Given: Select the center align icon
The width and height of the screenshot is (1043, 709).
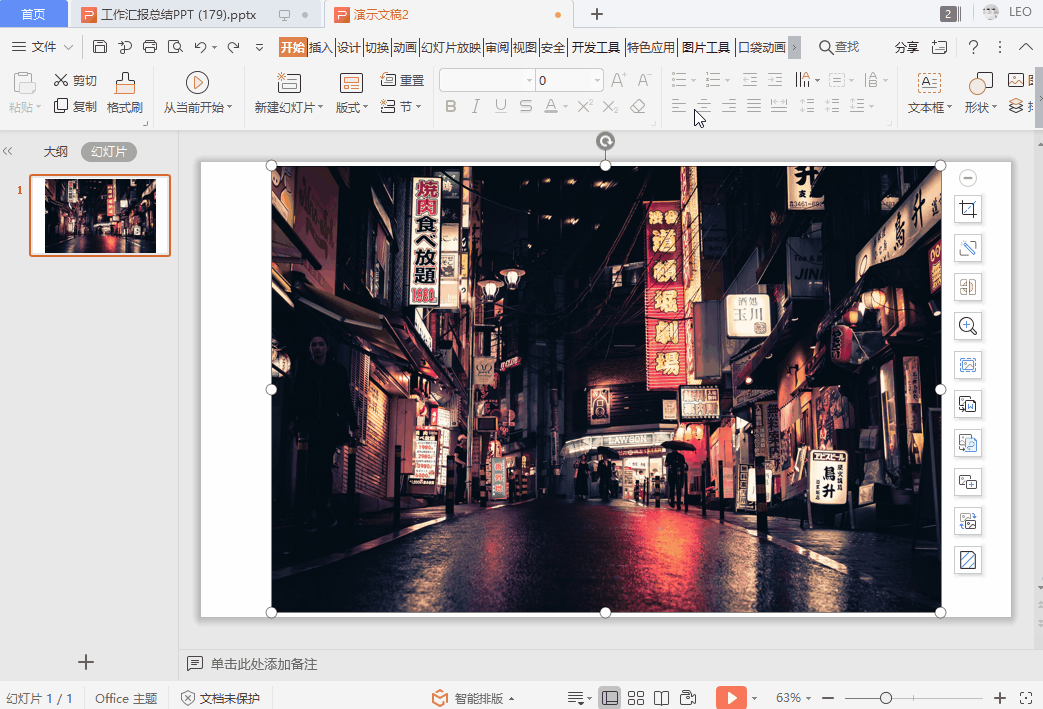Looking at the screenshot, I should click(704, 106).
